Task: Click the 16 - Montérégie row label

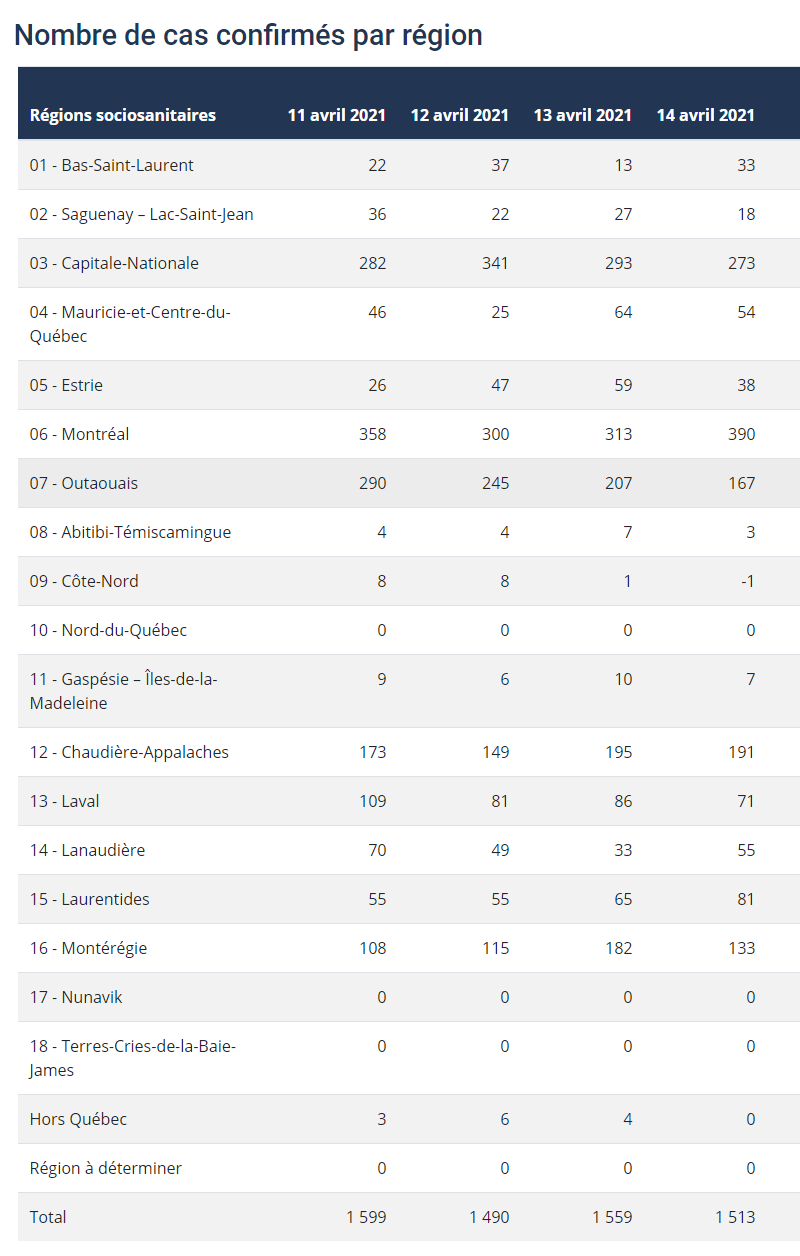Action: tap(88, 948)
